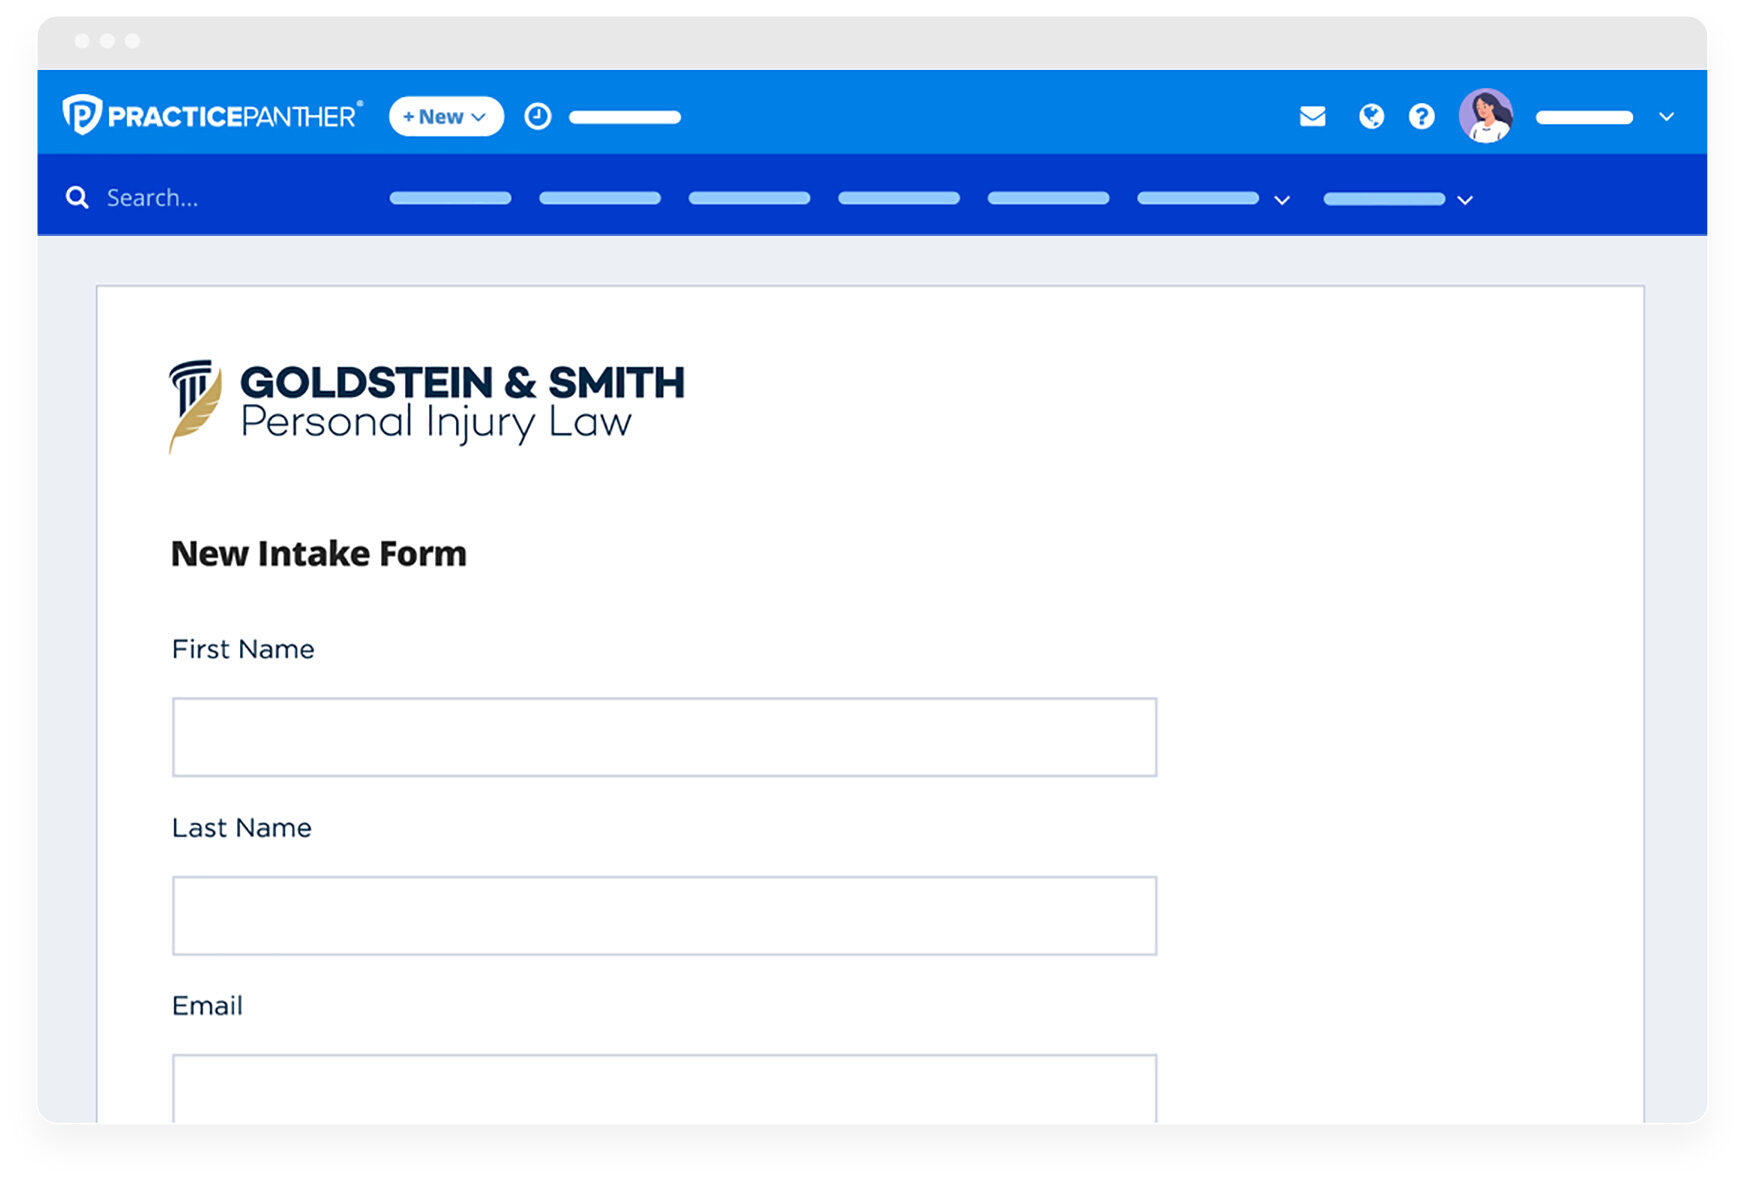Select the fifth navigation menu item
The height and width of the screenshot is (1182, 1745).
pyautogui.click(x=1048, y=198)
